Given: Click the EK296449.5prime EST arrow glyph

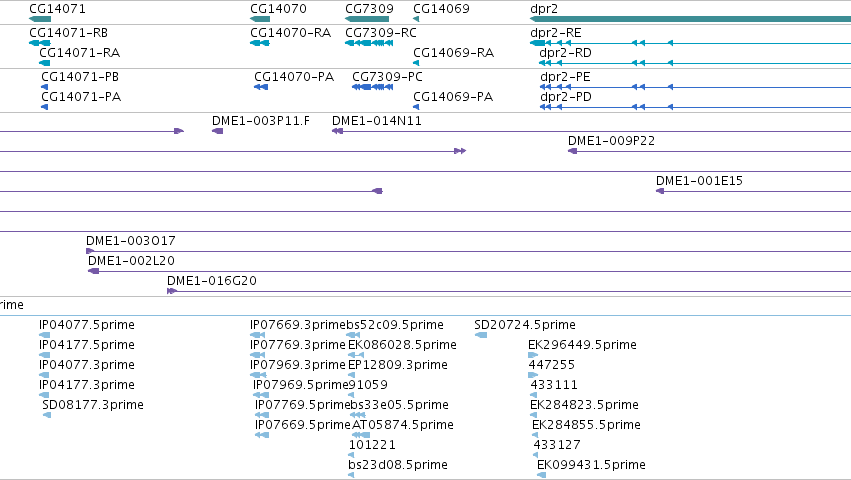Looking at the screenshot, I should [533, 355].
